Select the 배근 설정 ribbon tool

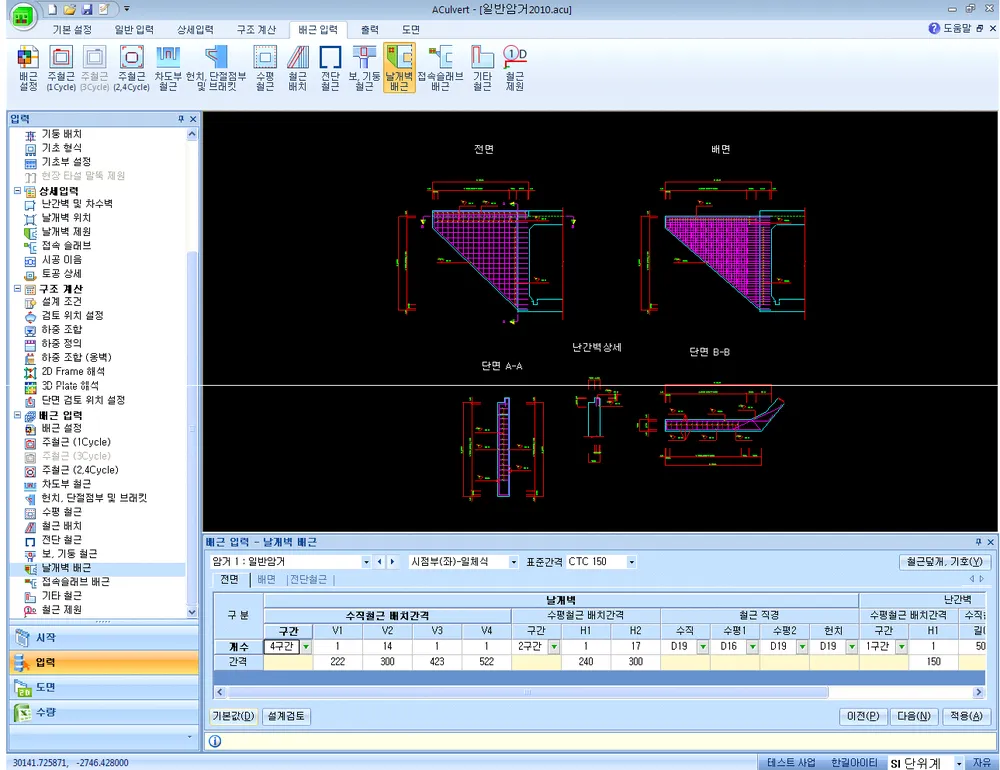(28, 68)
